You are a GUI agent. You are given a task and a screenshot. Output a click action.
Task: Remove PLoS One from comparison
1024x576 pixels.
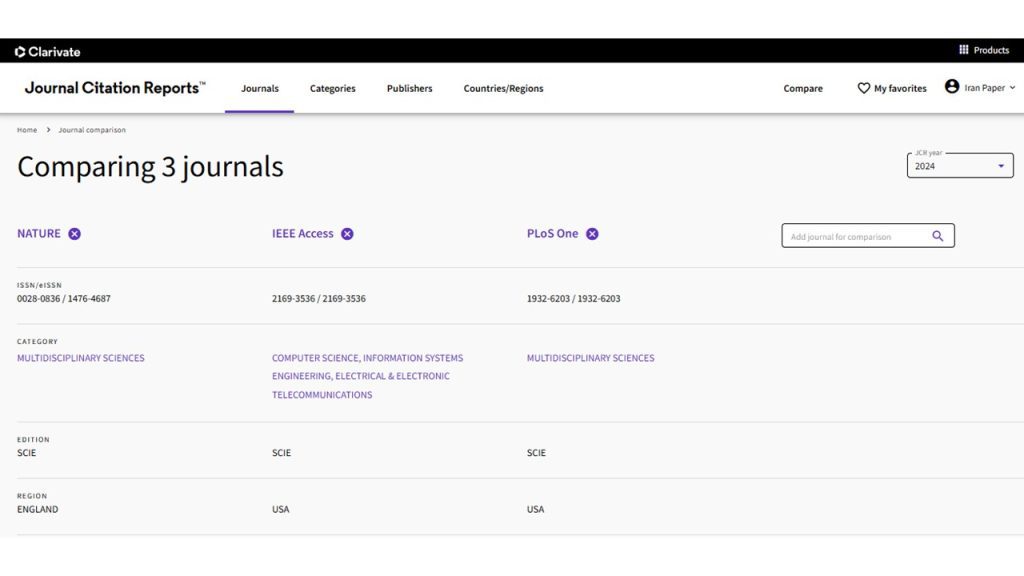[592, 234]
